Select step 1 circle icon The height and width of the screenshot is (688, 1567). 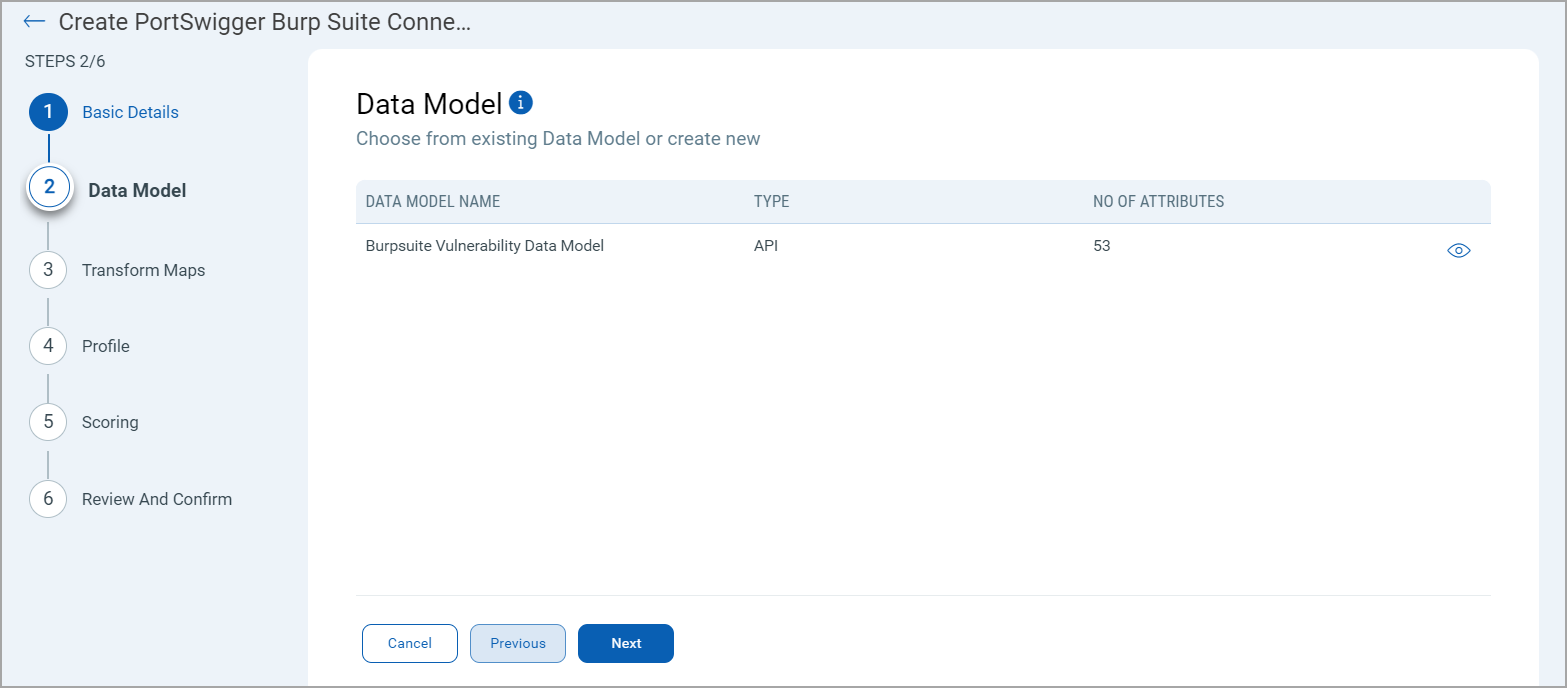pos(48,112)
